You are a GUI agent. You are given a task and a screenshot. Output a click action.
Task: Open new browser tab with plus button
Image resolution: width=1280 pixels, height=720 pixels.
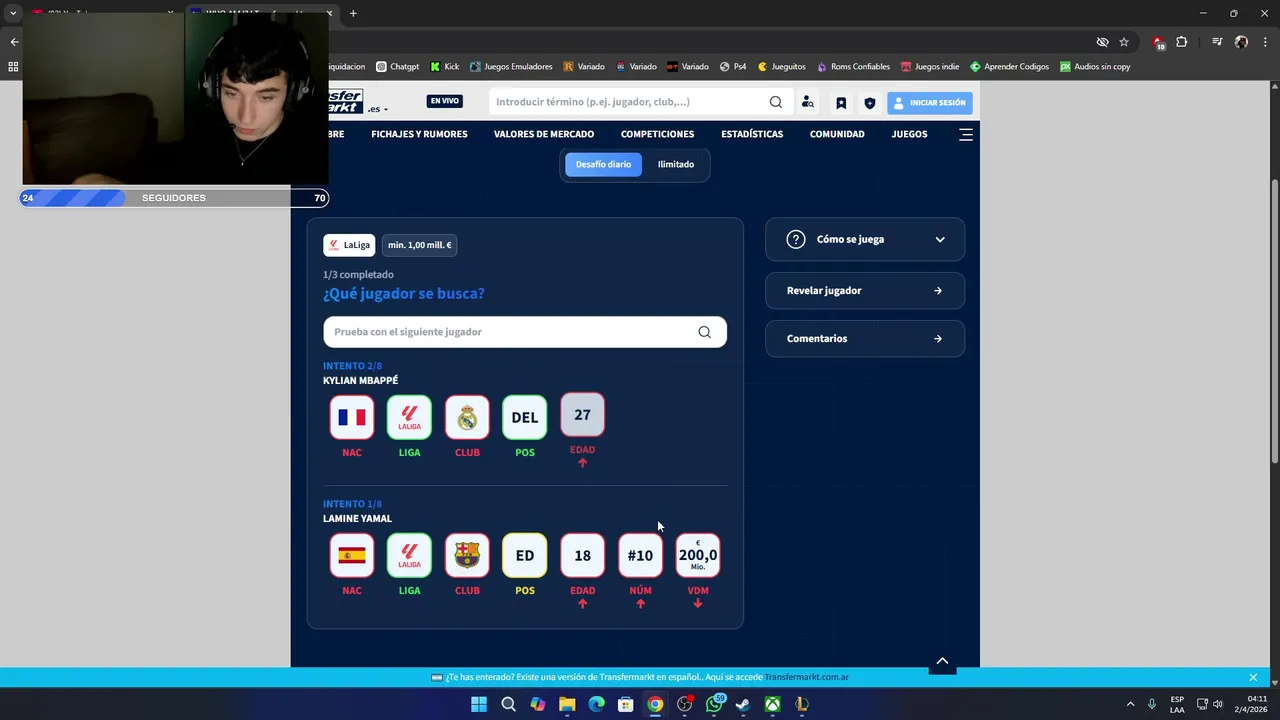point(353,13)
